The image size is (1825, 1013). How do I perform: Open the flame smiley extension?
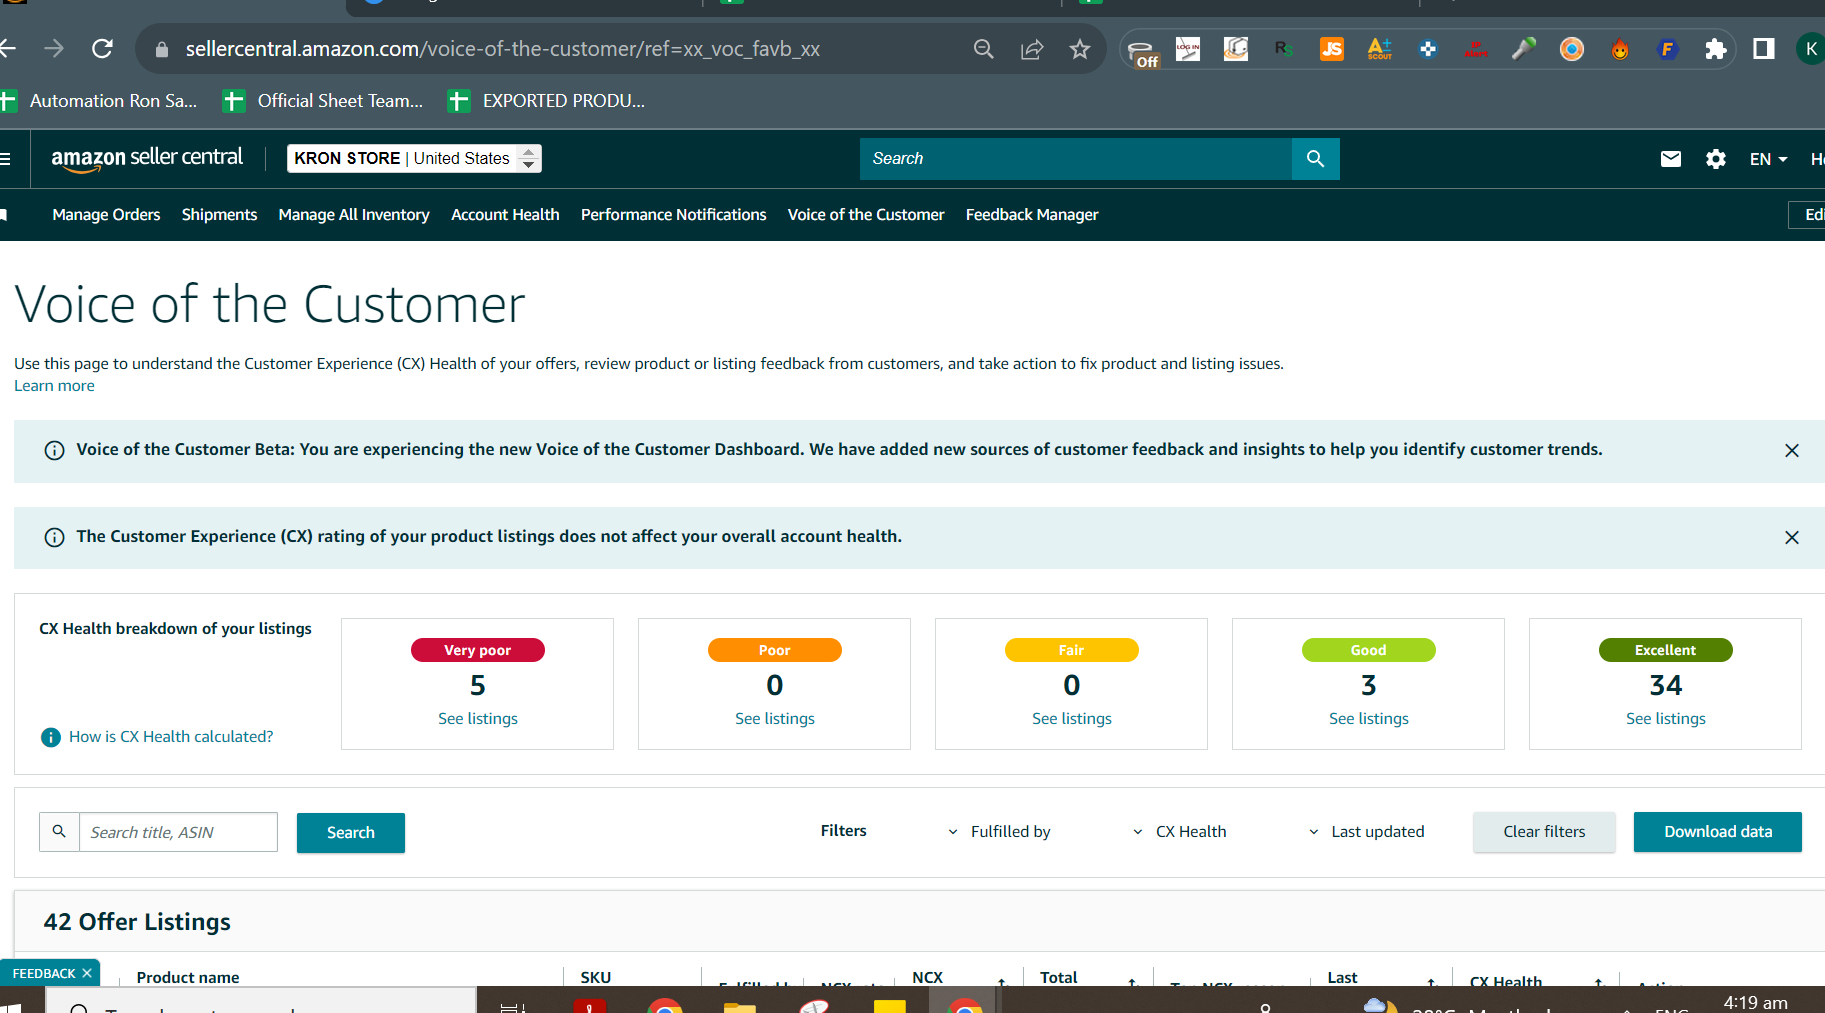pos(1620,49)
